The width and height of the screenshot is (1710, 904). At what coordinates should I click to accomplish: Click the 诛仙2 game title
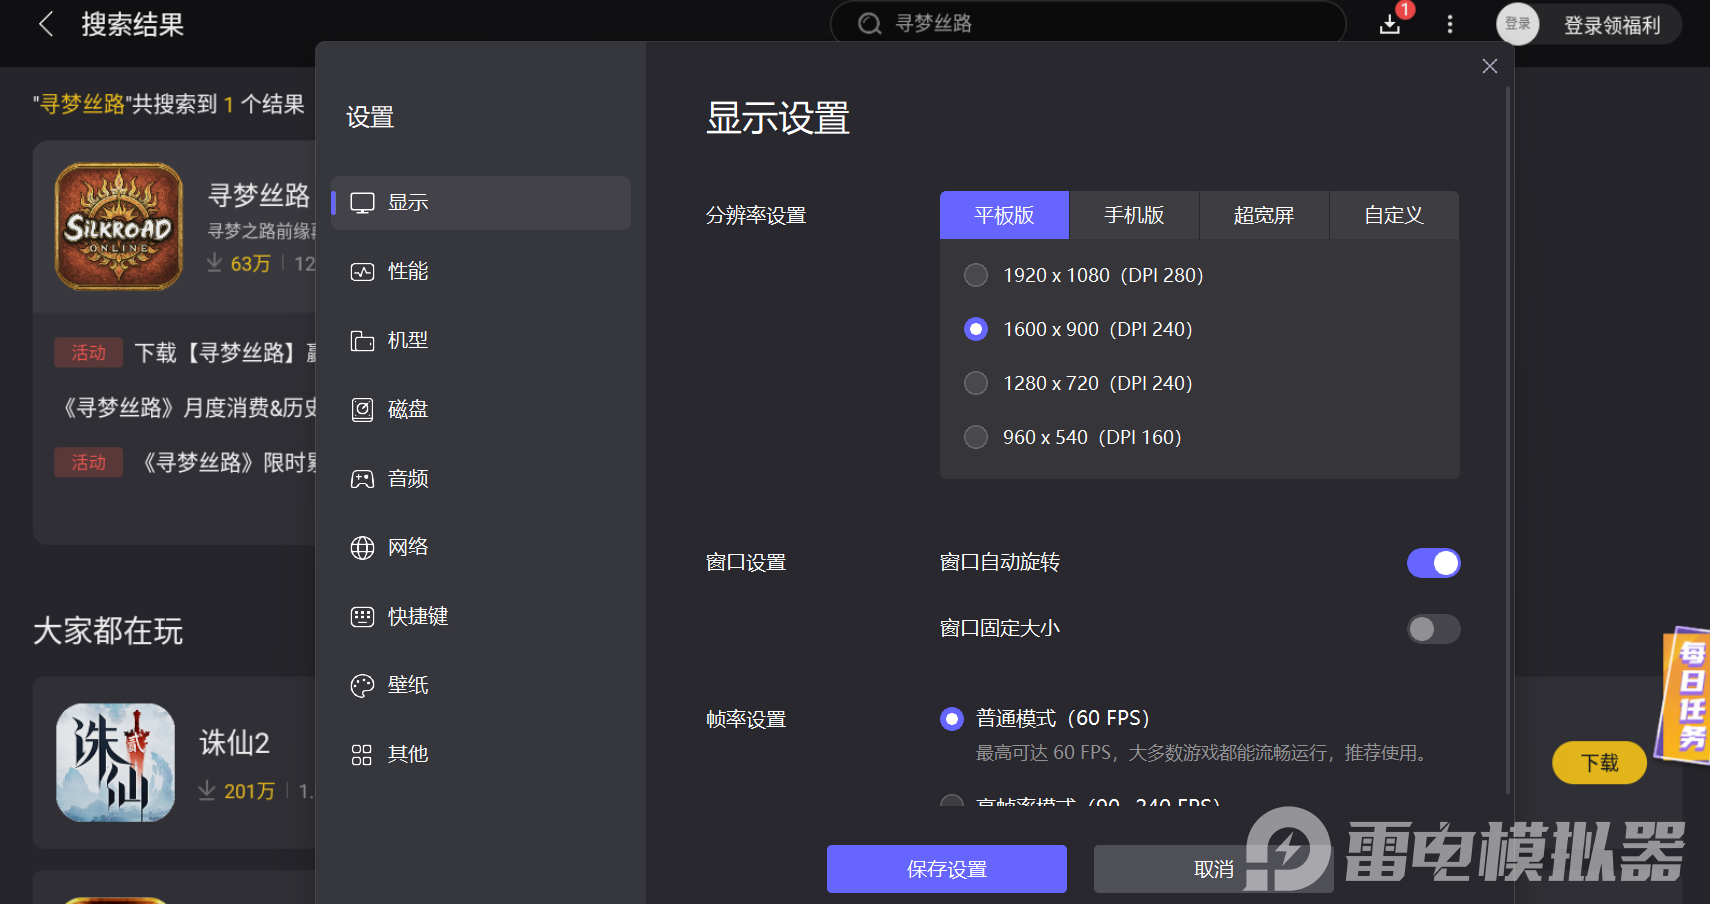click(235, 743)
